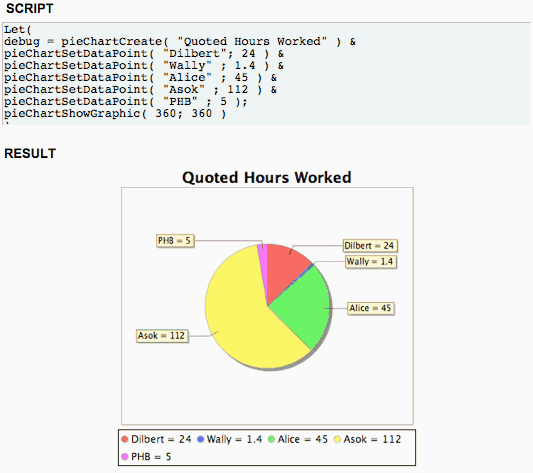Click 'Dilbert = 24' text in the legend

click(161, 439)
